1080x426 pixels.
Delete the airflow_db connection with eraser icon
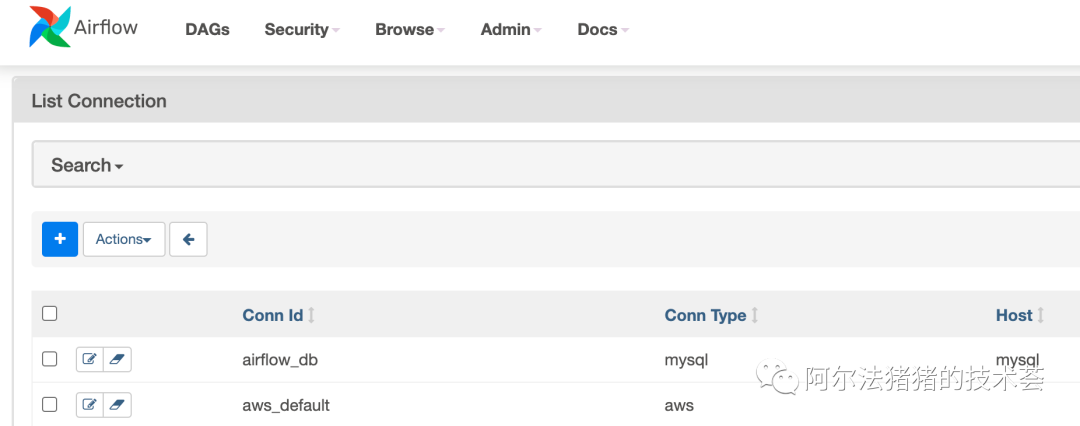[x=117, y=359]
